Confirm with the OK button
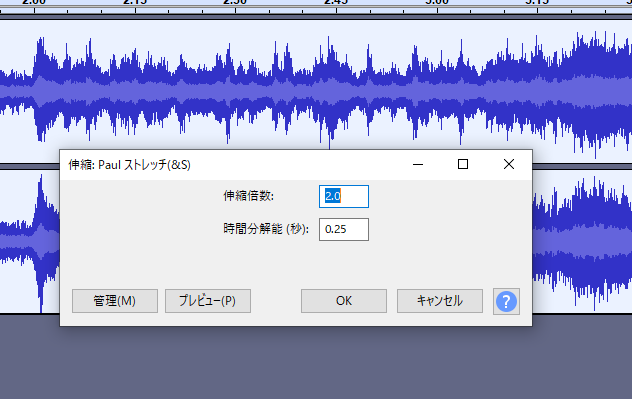632x399 pixels. click(x=344, y=301)
